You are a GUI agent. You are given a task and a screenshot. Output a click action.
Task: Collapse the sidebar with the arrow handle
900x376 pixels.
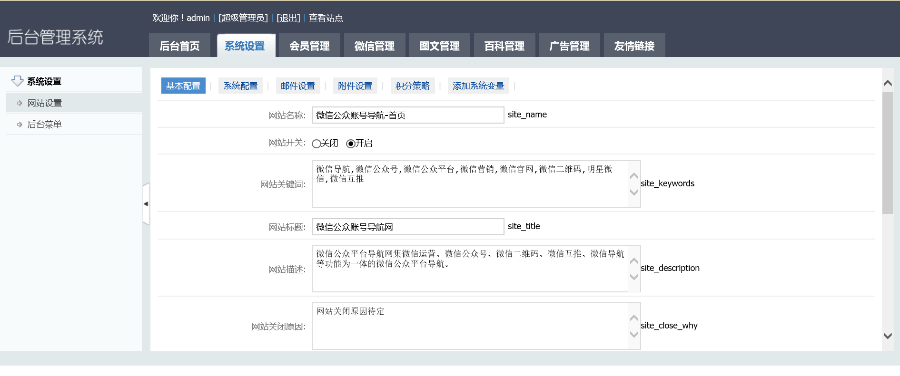[146, 203]
